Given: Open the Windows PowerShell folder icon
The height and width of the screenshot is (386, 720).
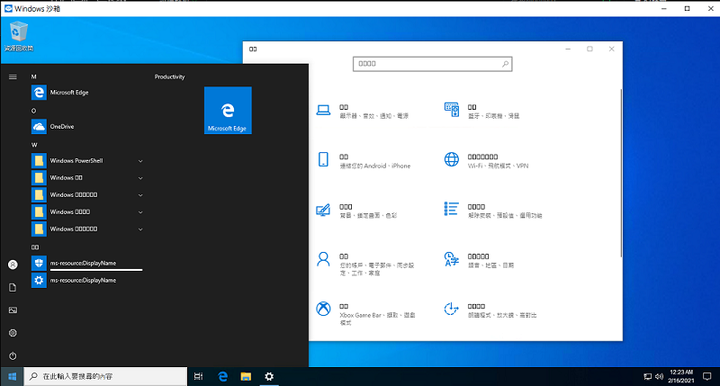Looking at the screenshot, I should pyautogui.click(x=39, y=161).
